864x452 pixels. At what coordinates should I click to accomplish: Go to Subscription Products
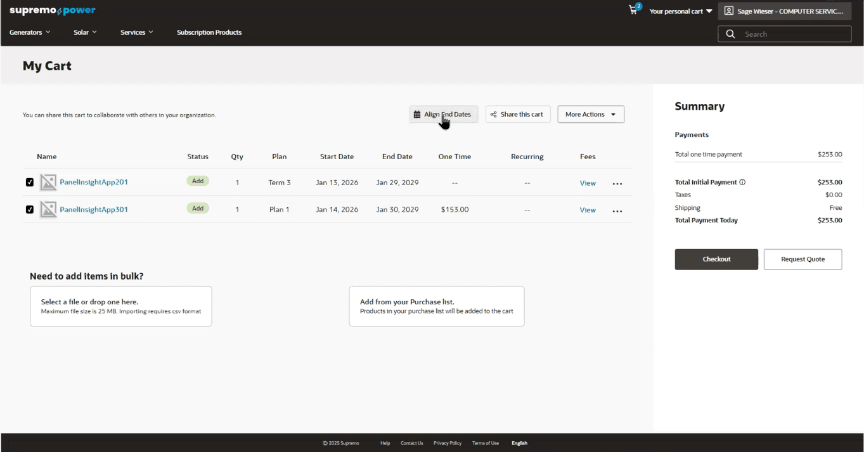209,33
